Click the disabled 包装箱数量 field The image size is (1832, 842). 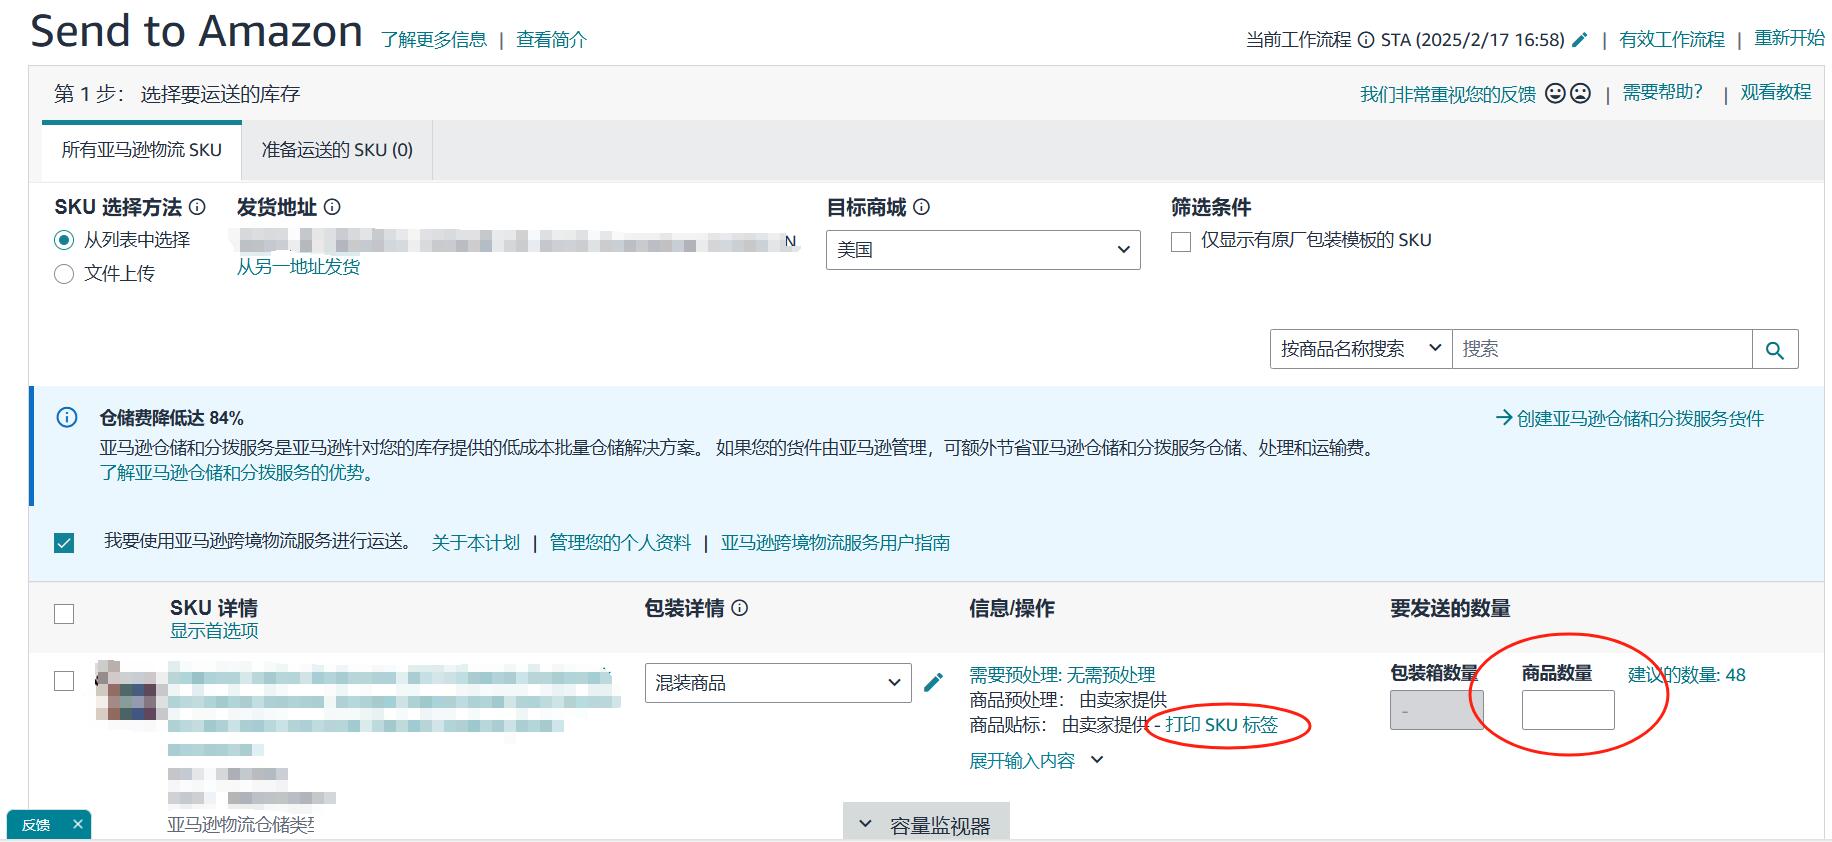[1436, 710]
